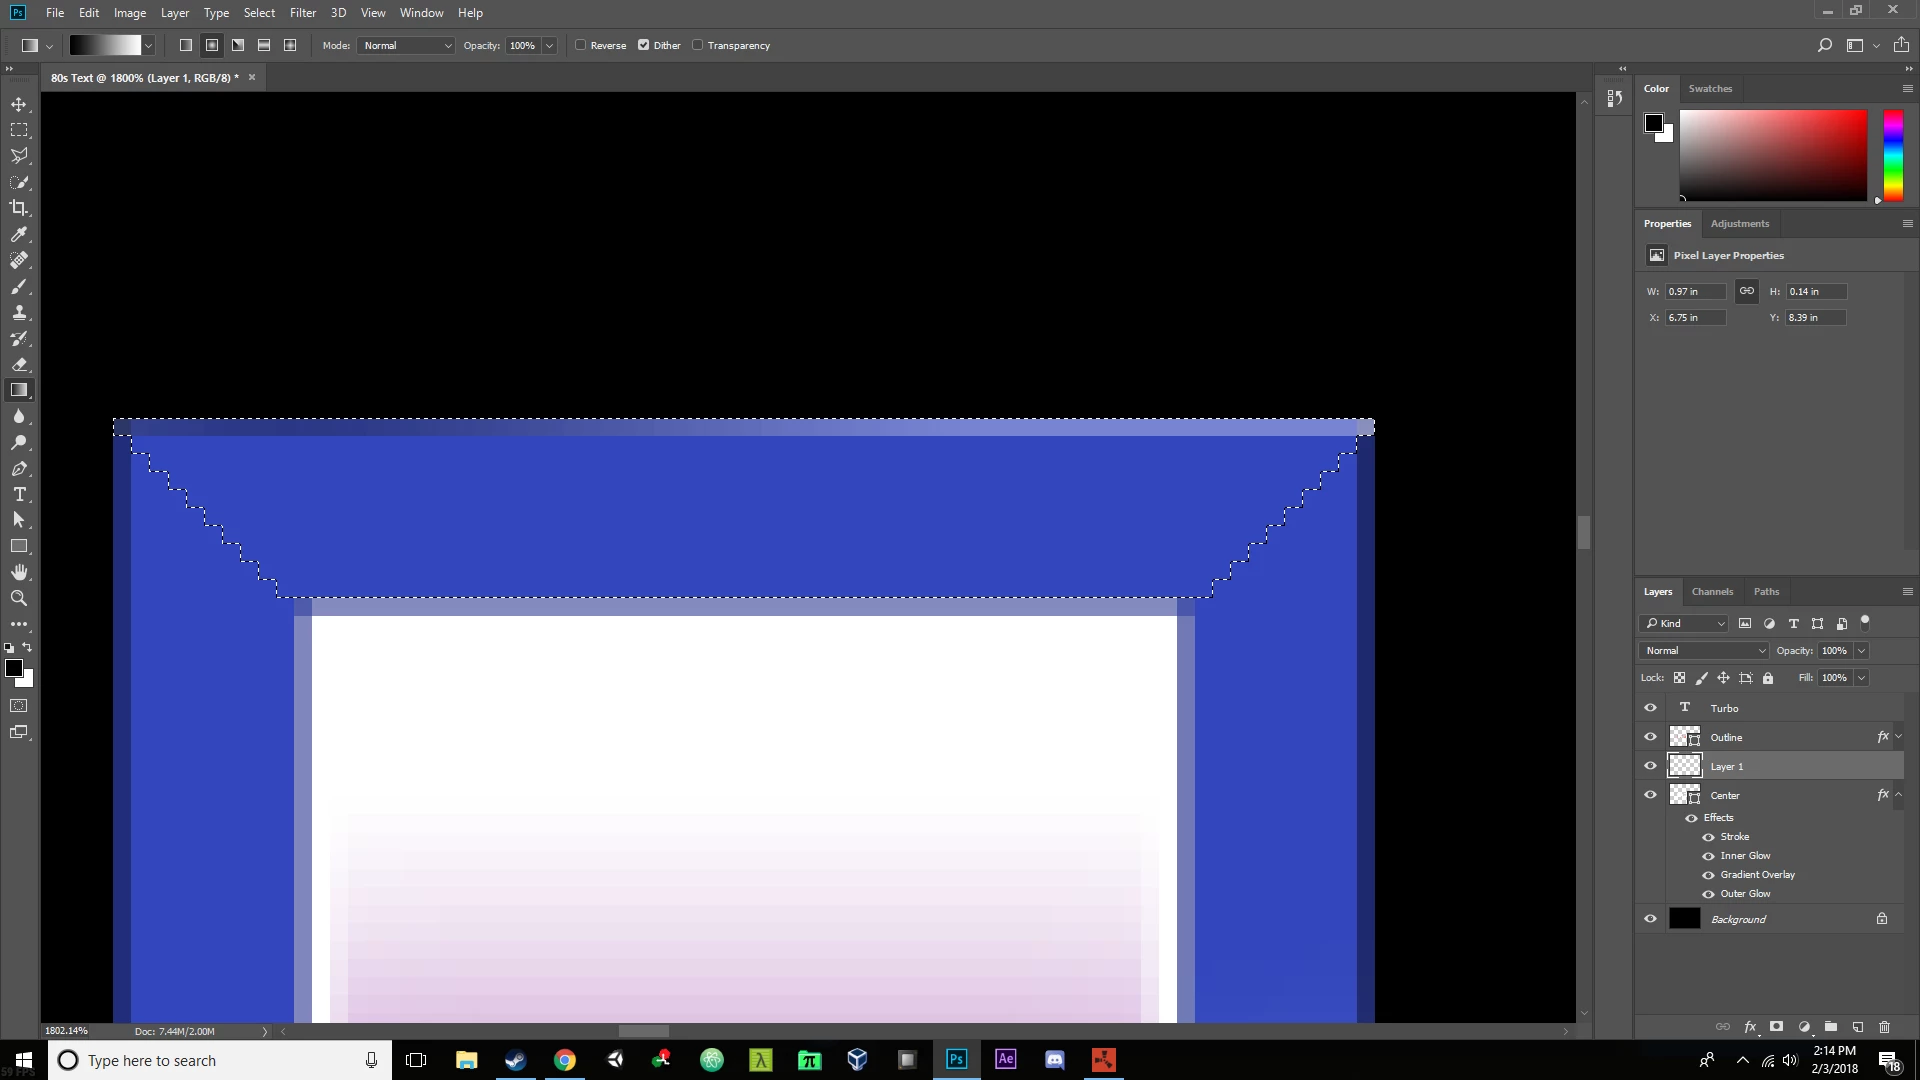
Task: Select the Eyedropper tool
Action: coord(19,234)
